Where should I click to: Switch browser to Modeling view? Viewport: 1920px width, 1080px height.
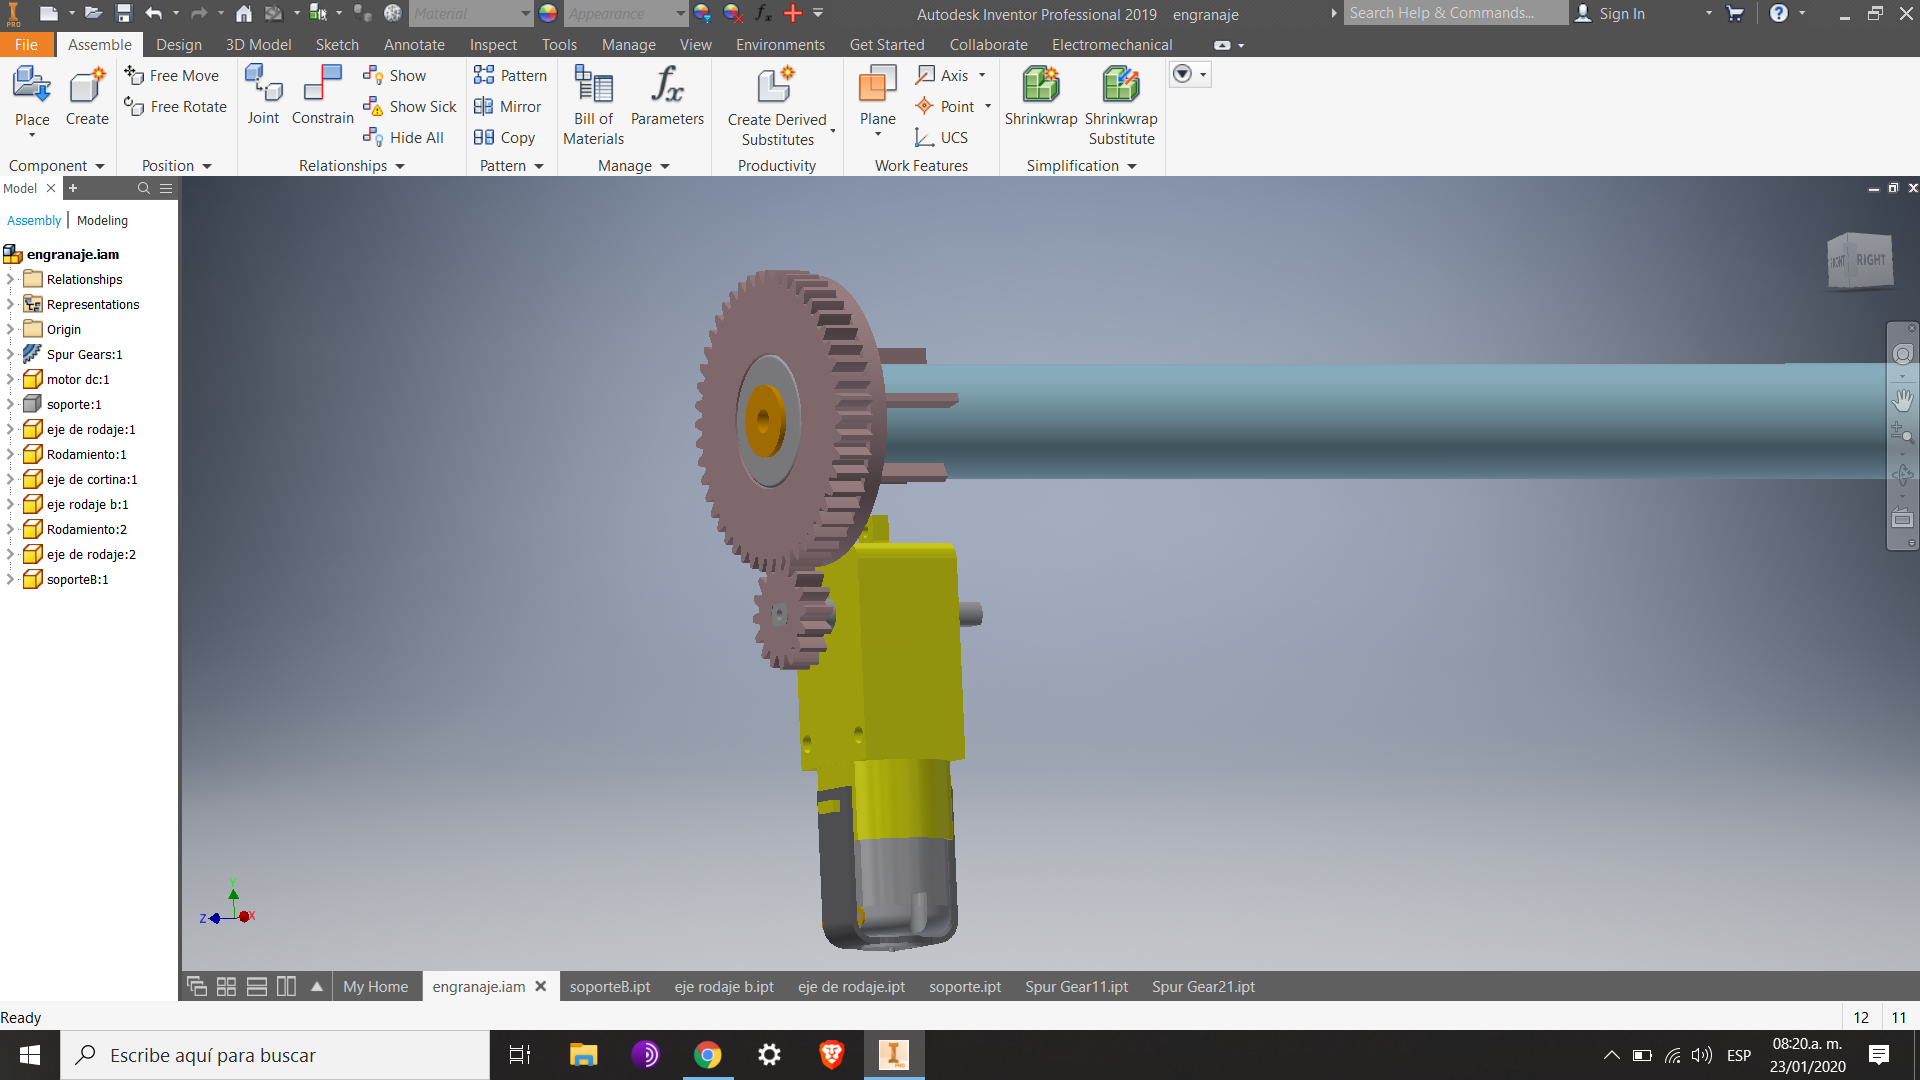coord(102,220)
